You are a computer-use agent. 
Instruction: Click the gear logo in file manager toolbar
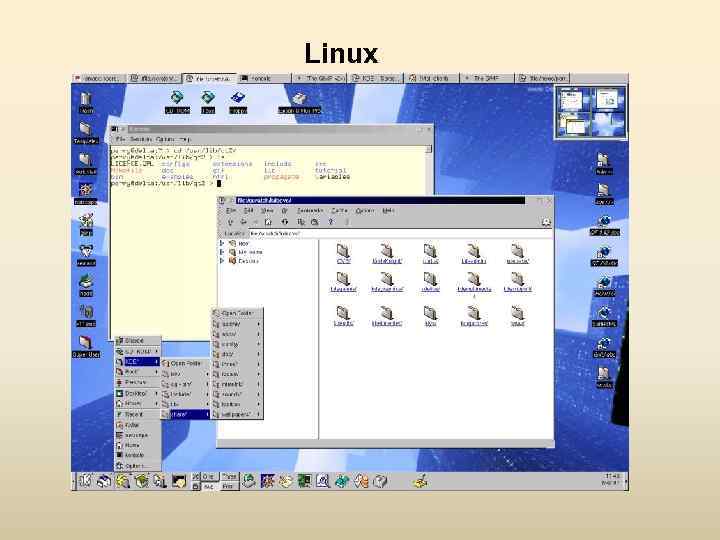pos(546,222)
